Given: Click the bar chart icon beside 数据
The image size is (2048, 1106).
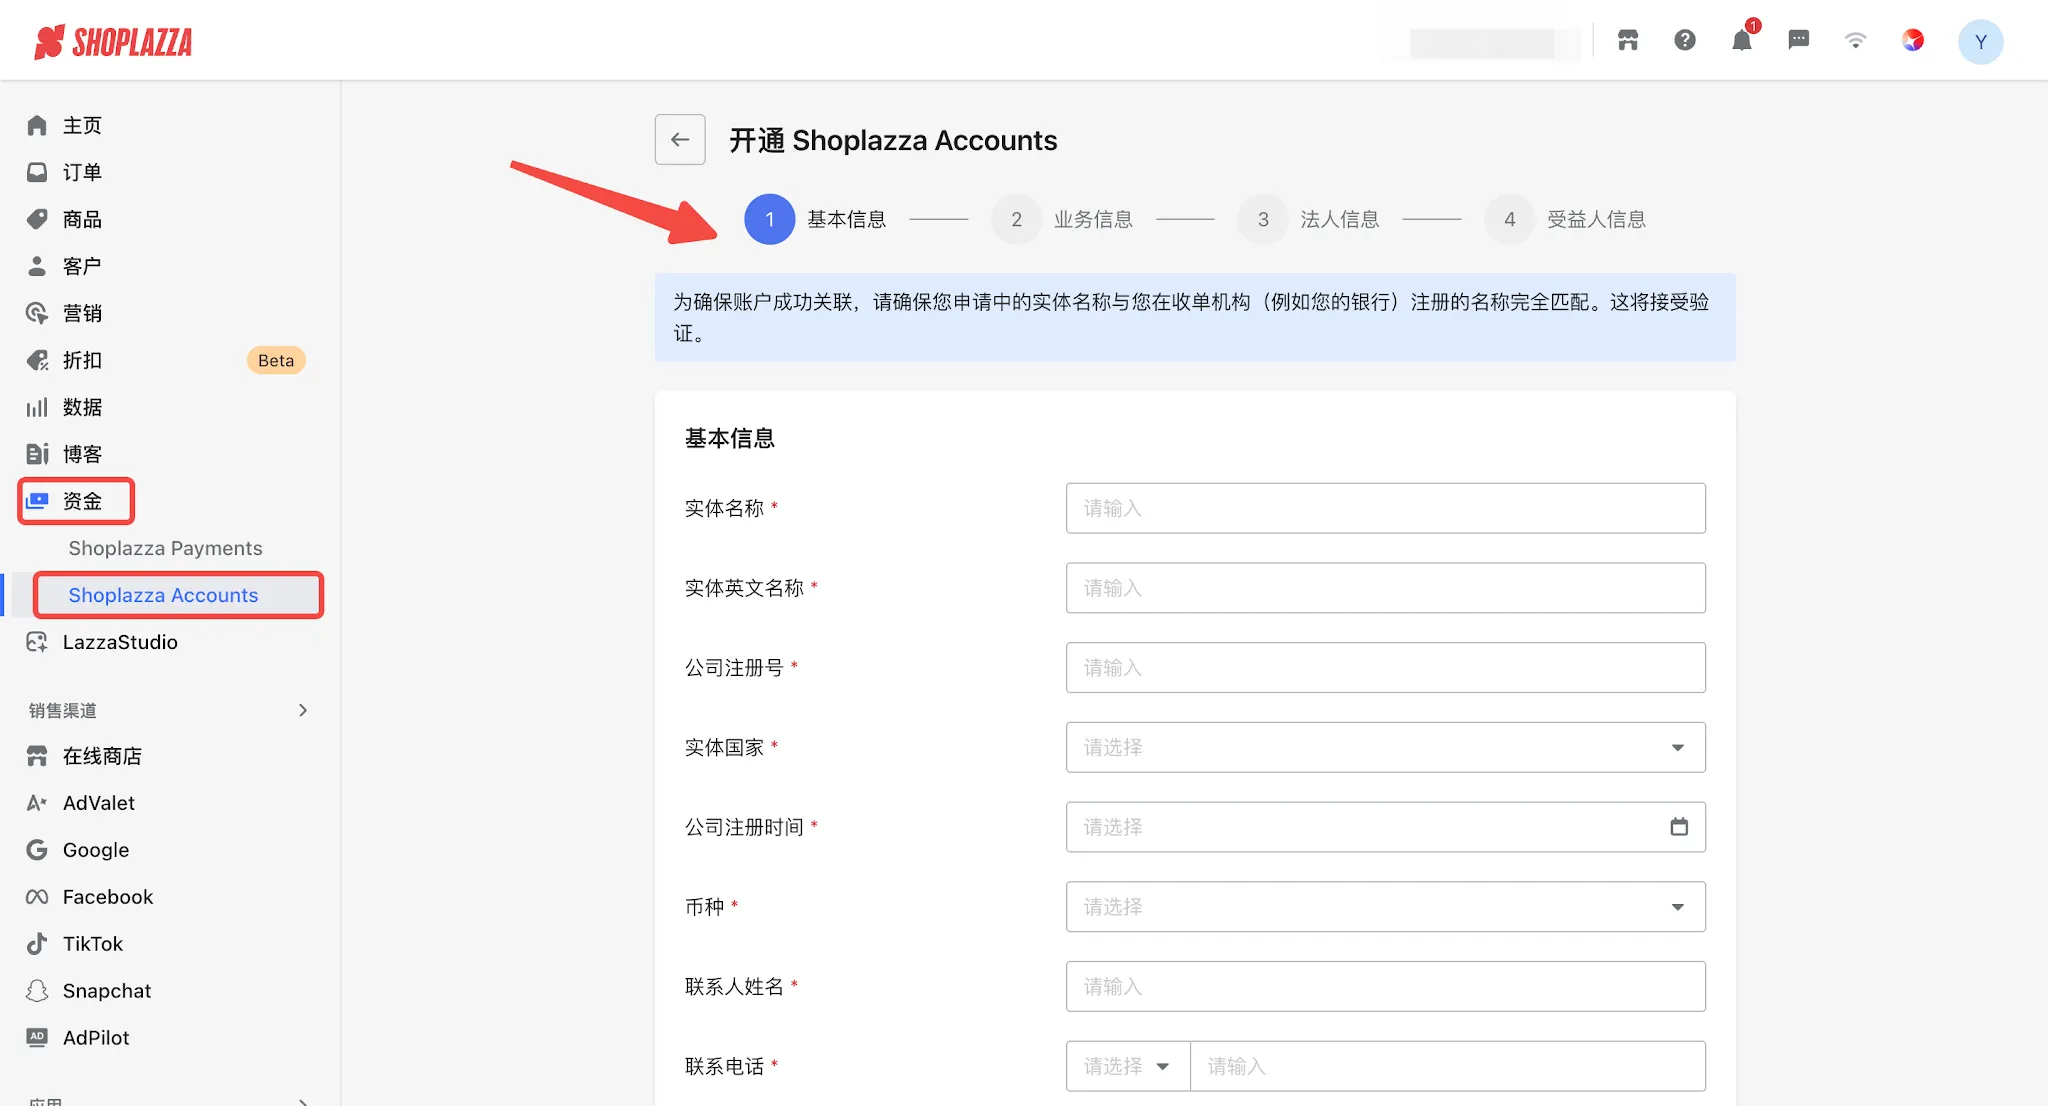Looking at the screenshot, I should click(37, 407).
